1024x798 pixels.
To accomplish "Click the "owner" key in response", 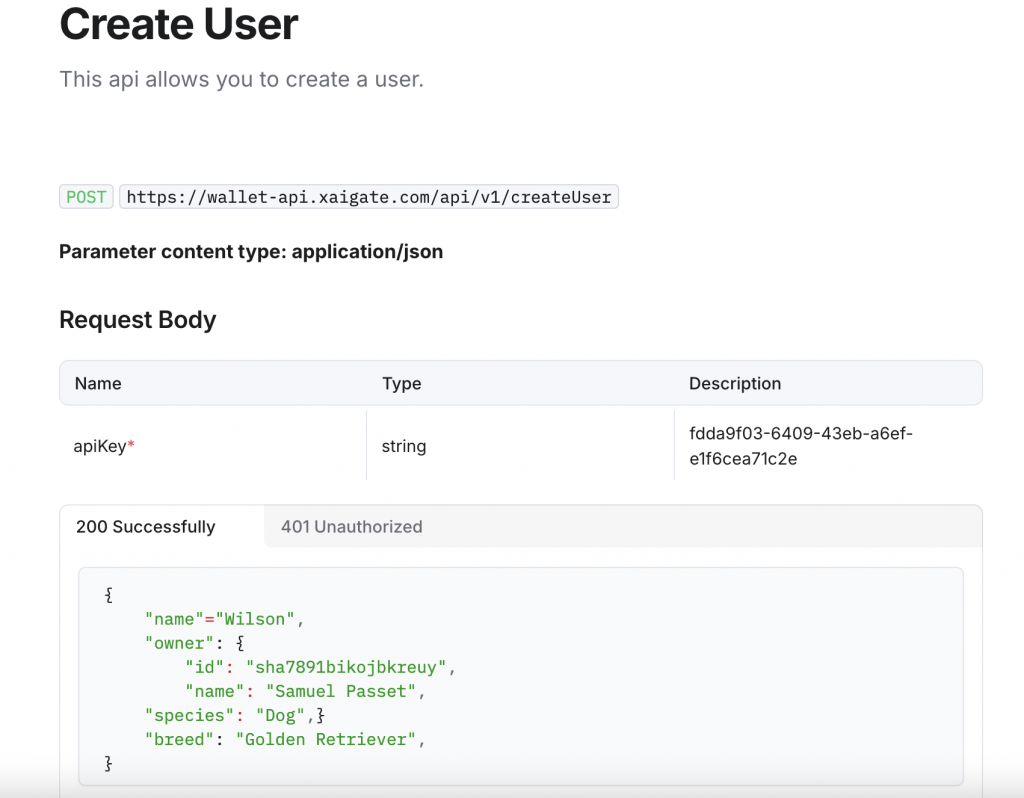I will pos(179,643).
